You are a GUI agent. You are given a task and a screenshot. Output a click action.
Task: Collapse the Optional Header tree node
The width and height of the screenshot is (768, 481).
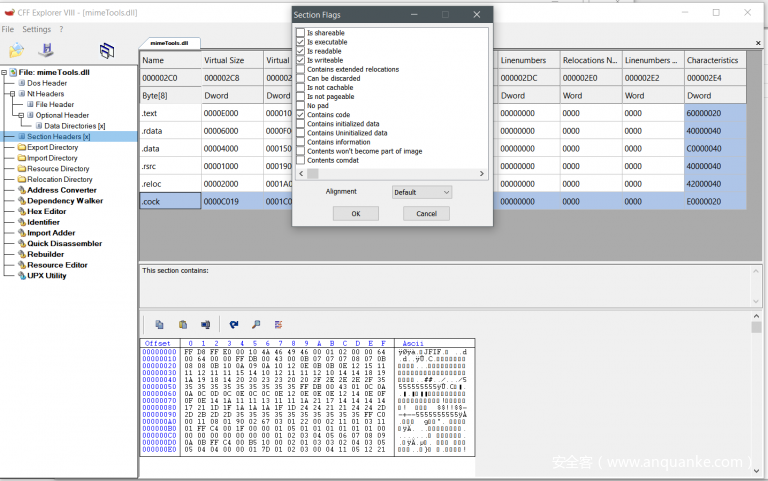click(21, 115)
